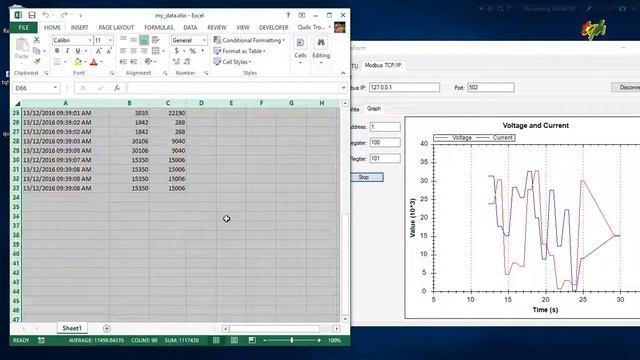Switch to FORMULAS ribbon tab
Viewport: 640px width, 360px height.
[x=159, y=27]
